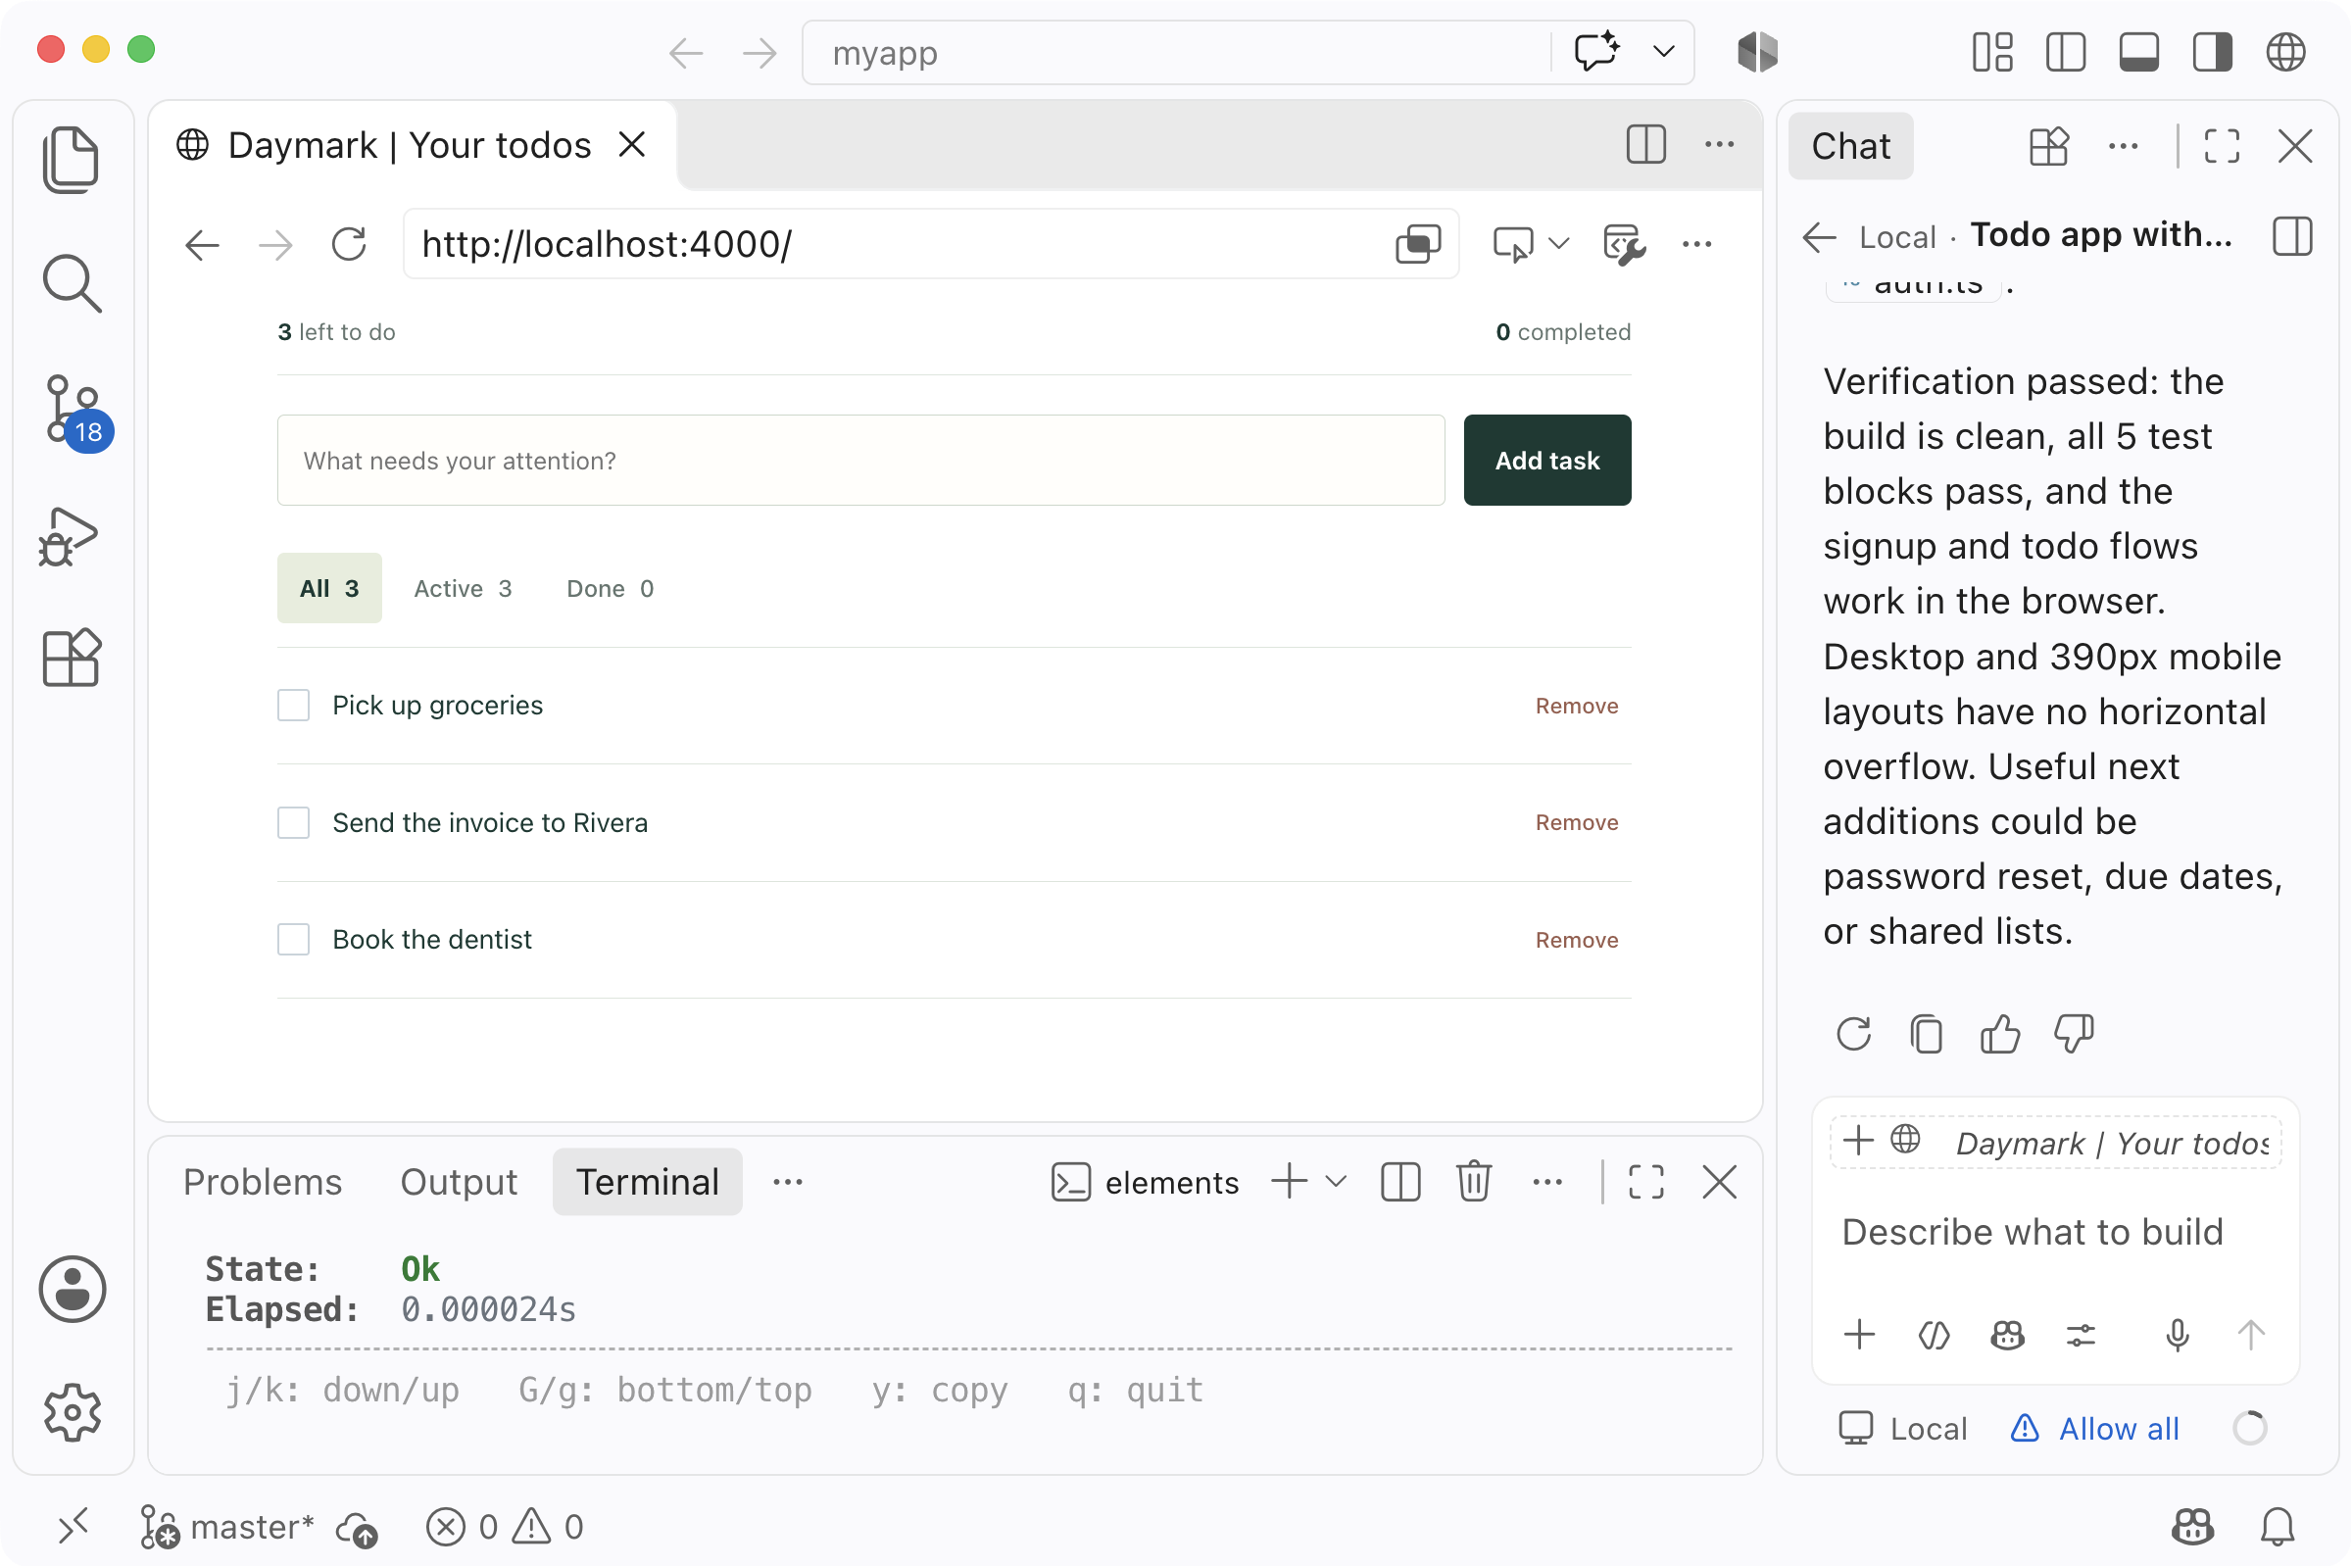Create a new terminal with plus
Image resolution: width=2352 pixels, height=1568 pixels.
[1289, 1182]
